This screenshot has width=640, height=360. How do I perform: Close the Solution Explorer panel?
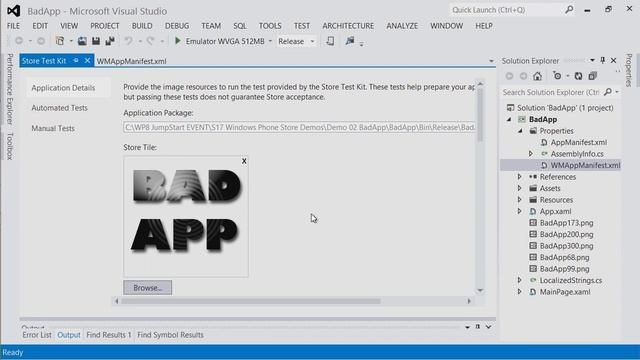pyautogui.click(x=613, y=60)
